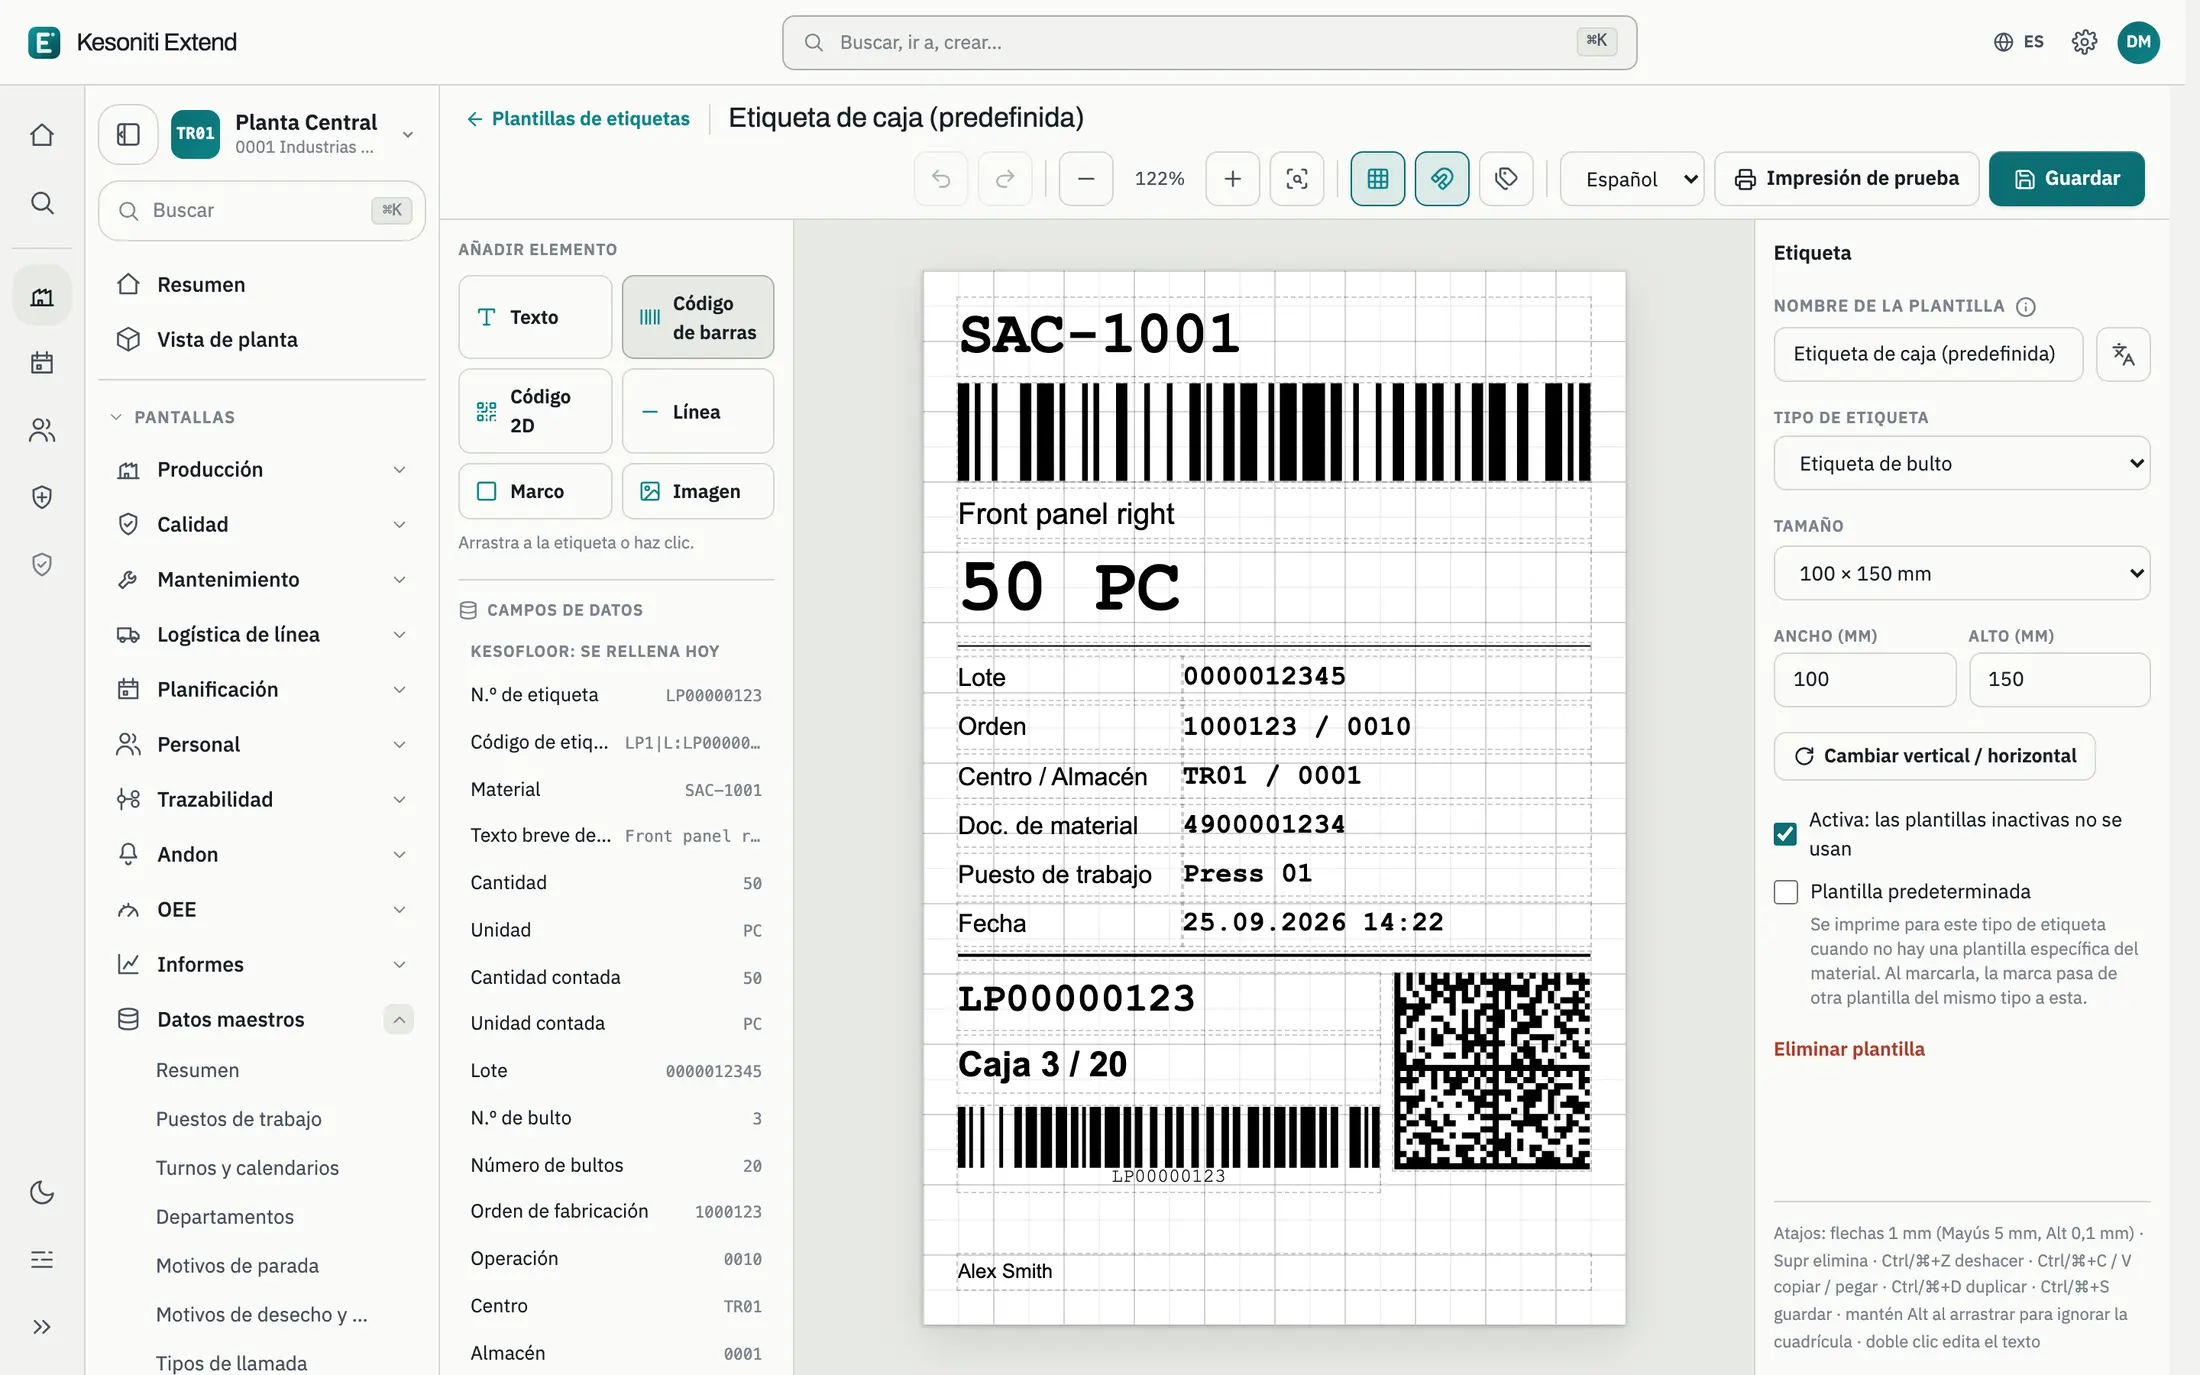The image size is (2200, 1375).
Task: Open the Español language dropdown
Action: tap(1632, 179)
